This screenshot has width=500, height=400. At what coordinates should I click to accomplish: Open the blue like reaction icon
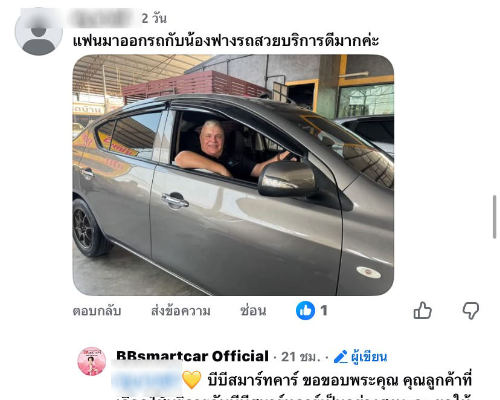pyautogui.click(x=305, y=311)
